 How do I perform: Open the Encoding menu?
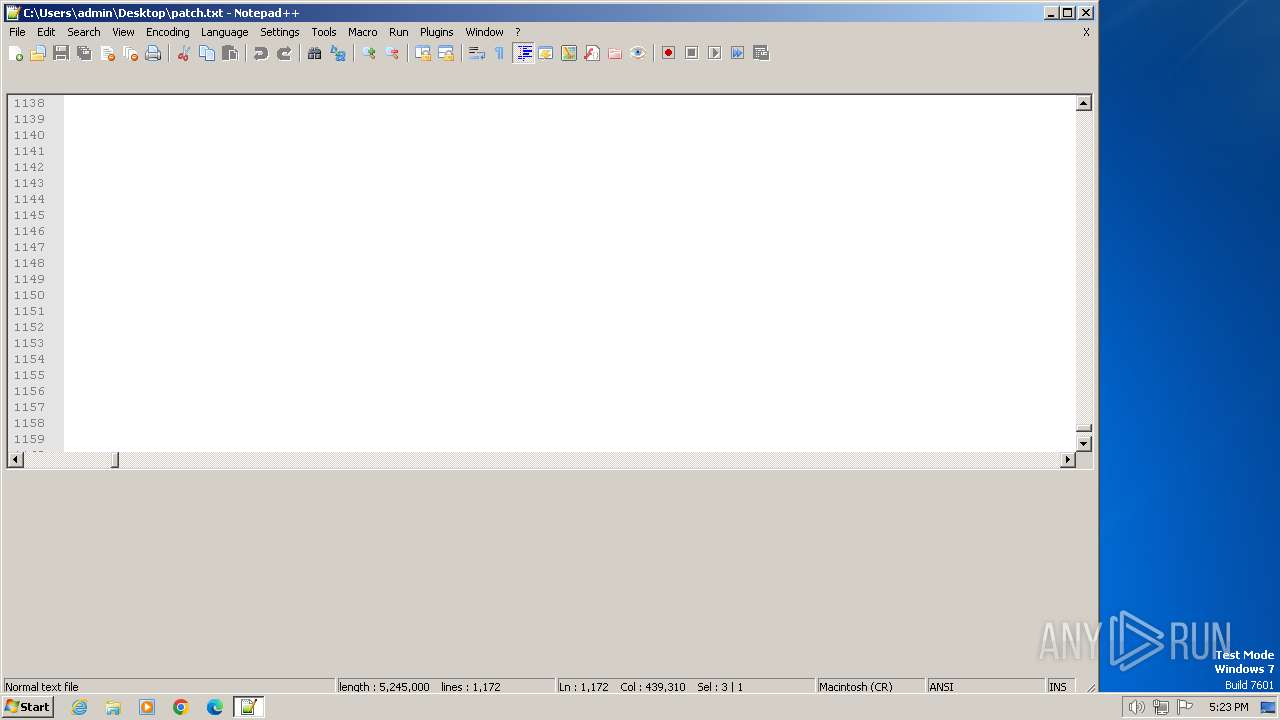click(168, 32)
